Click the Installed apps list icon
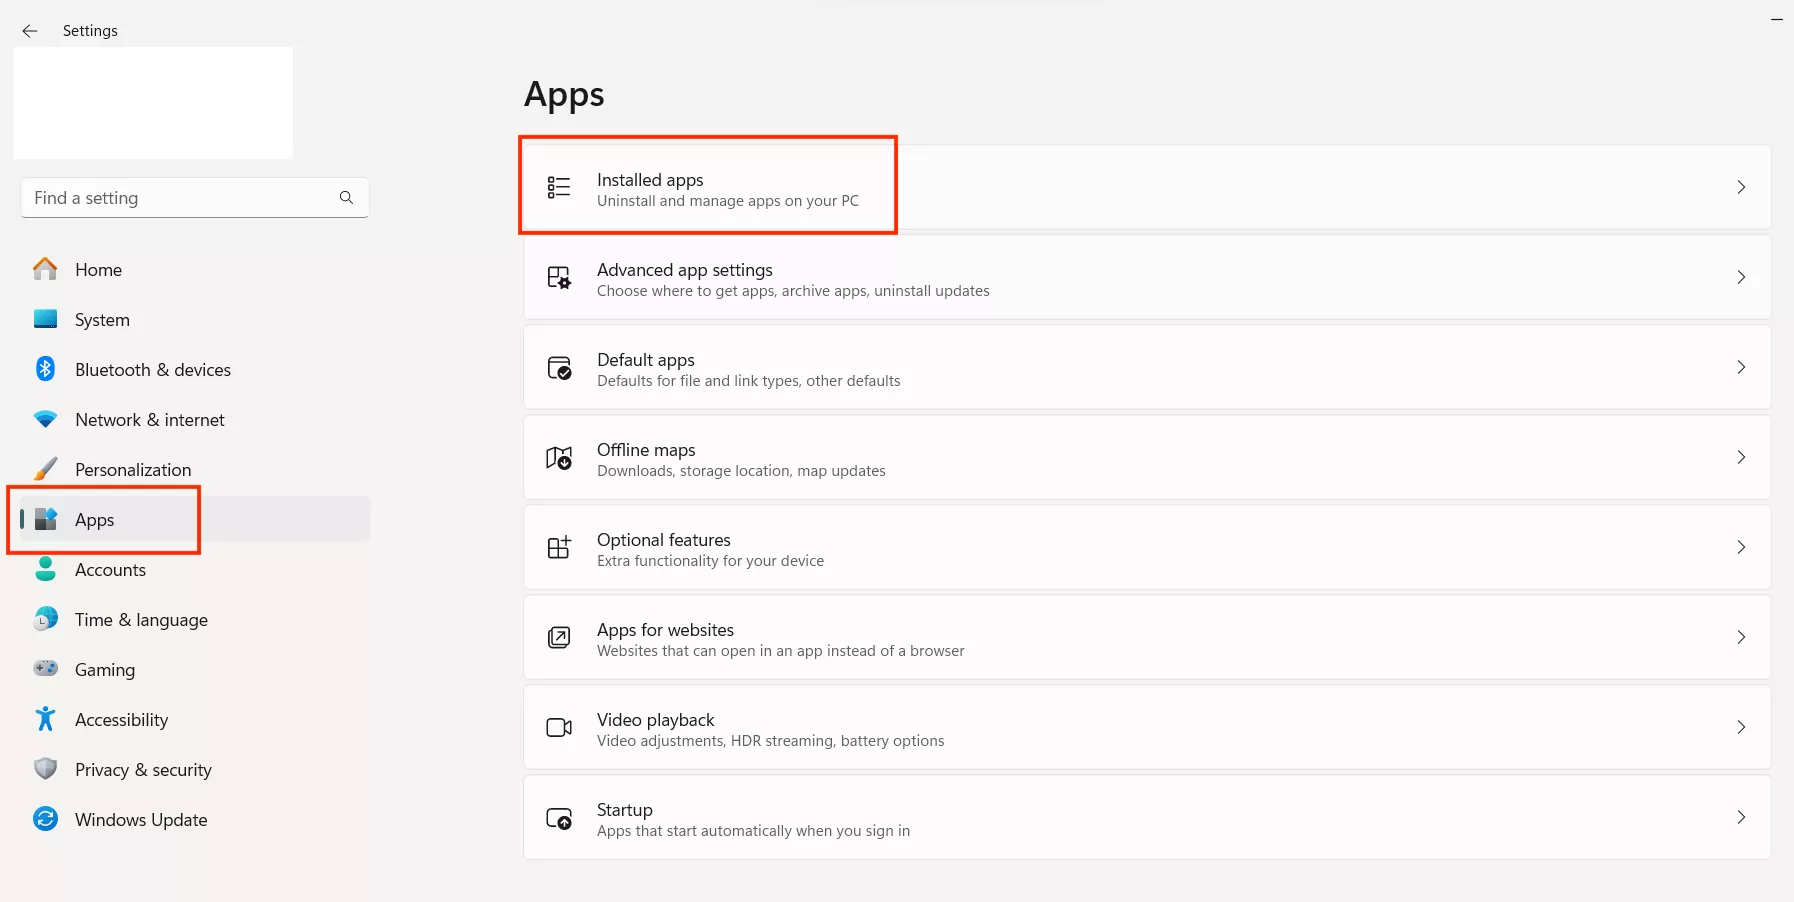The height and width of the screenshot is (902, 1794). tap(559, 187)
